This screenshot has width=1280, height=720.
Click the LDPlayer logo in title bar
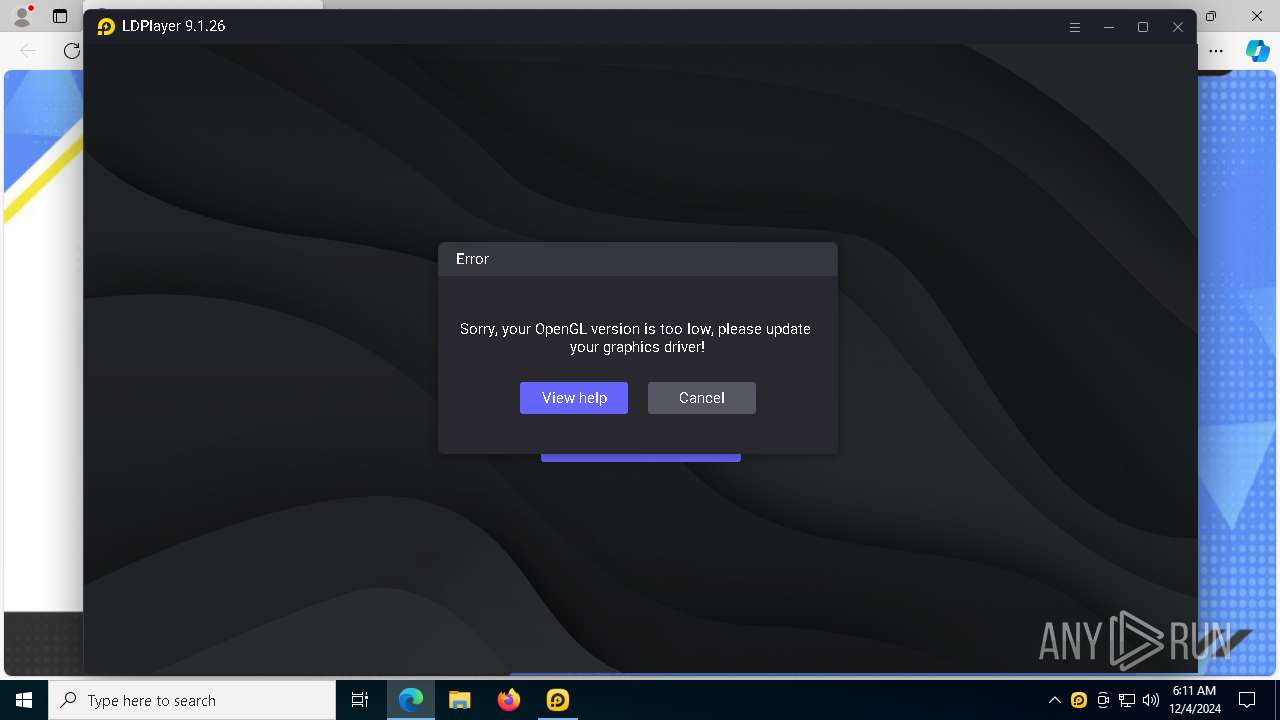point(106,27)
